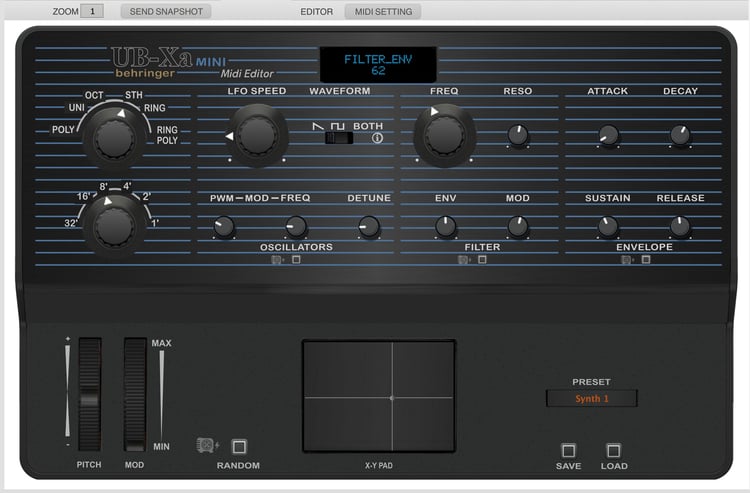This screenshot has width=750, height=493.
Task: Click the RELEASE knob
Action: (x=680, y=226)
